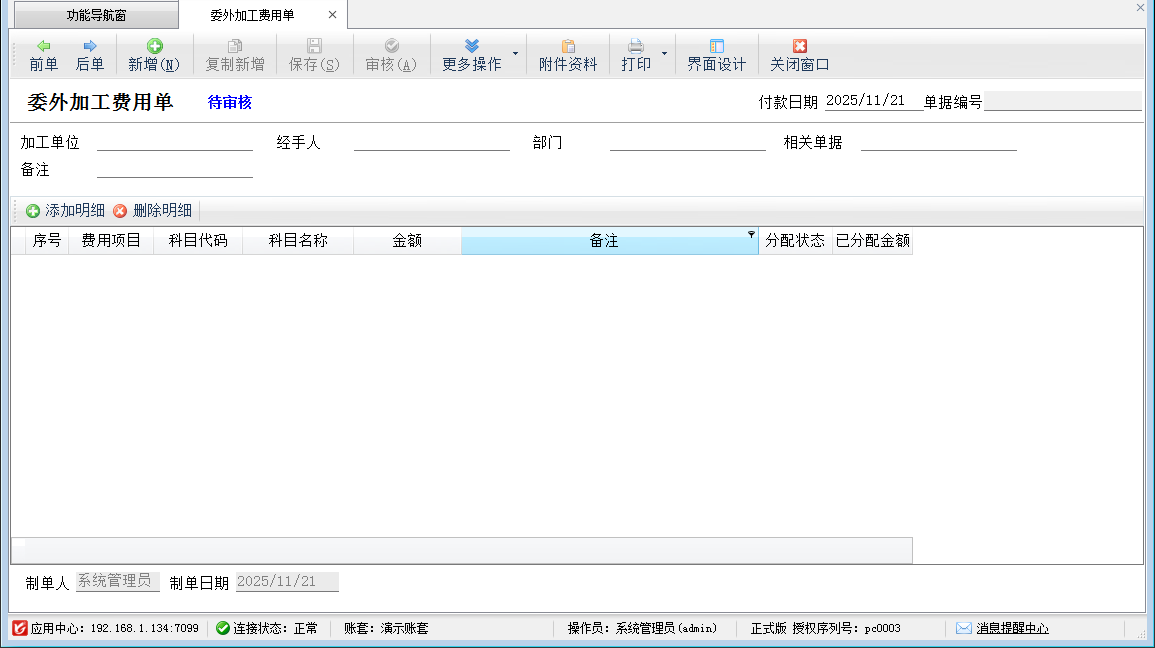Create a new record with 新增(N)
Screen dimensions: 1155x648
point(154,55)
